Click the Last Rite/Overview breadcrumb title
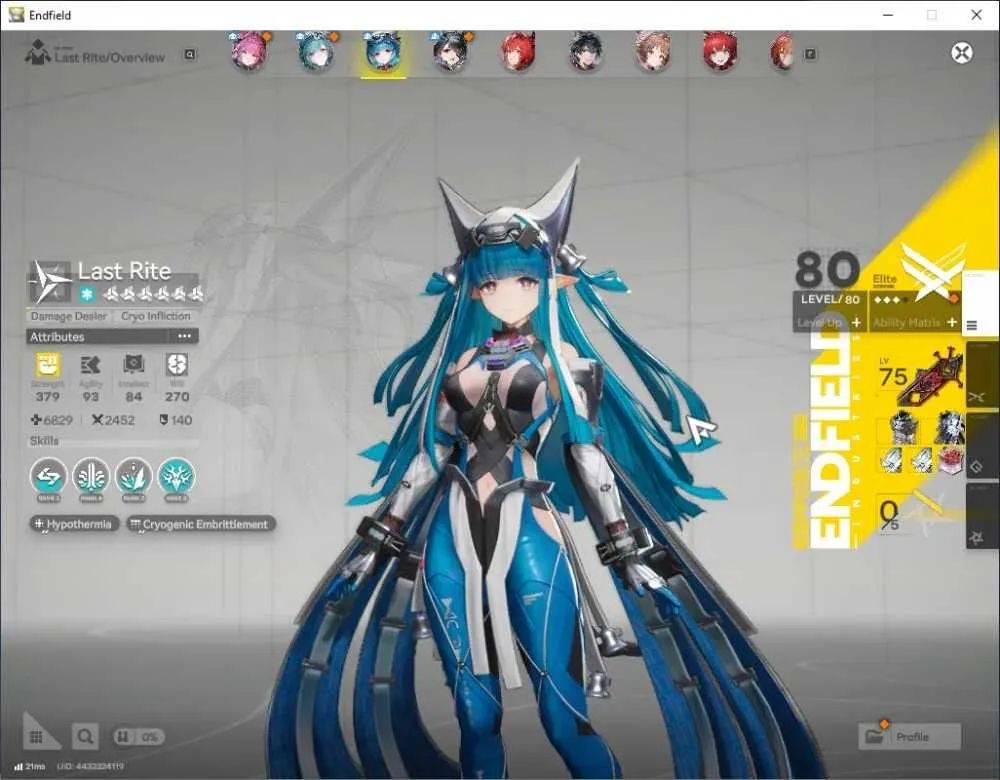 pos(110,57)
